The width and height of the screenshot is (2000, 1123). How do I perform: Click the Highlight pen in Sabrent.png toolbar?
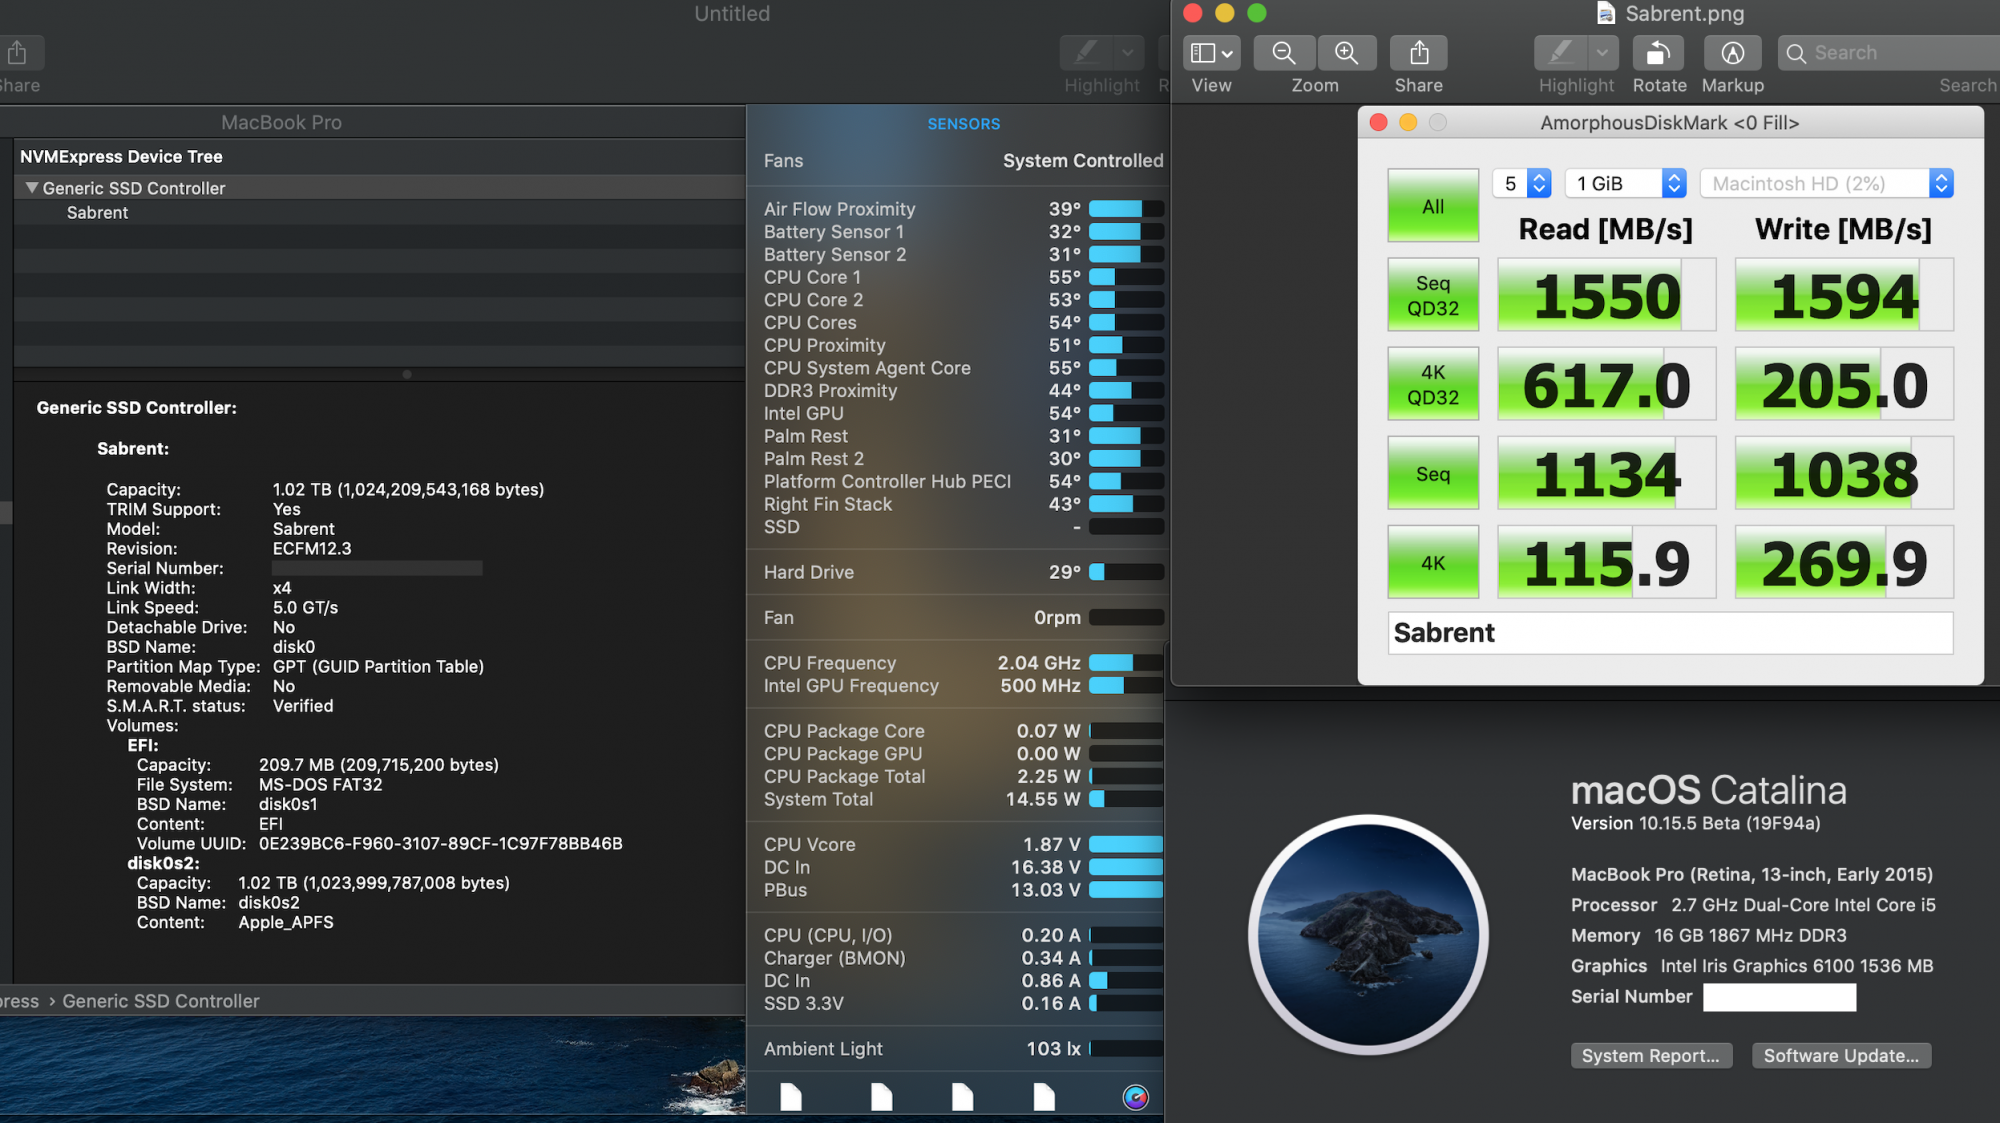coord(1561,53)
